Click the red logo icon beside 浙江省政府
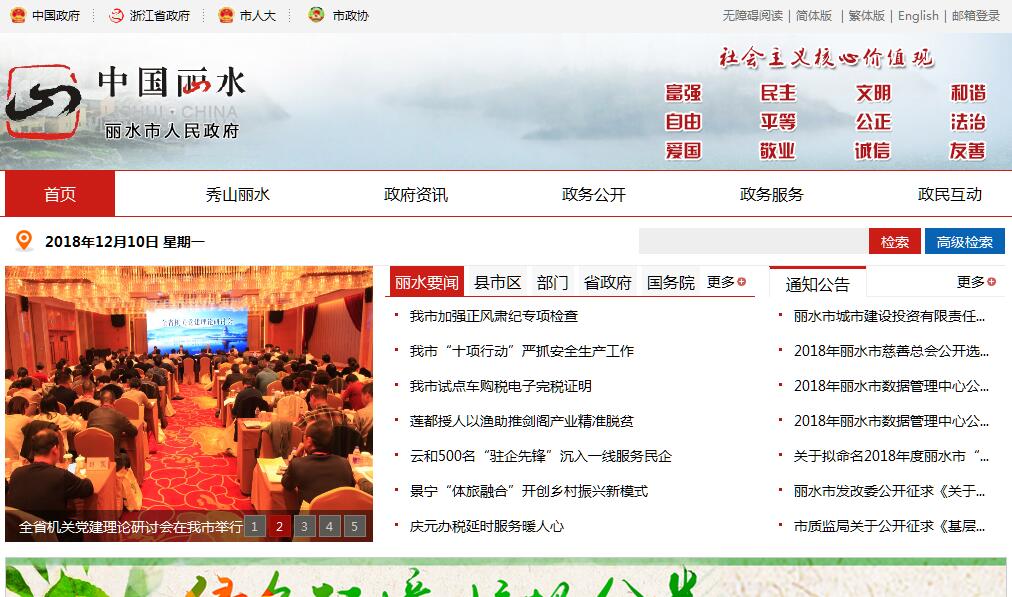1012x597 pixels. [116, 16]
